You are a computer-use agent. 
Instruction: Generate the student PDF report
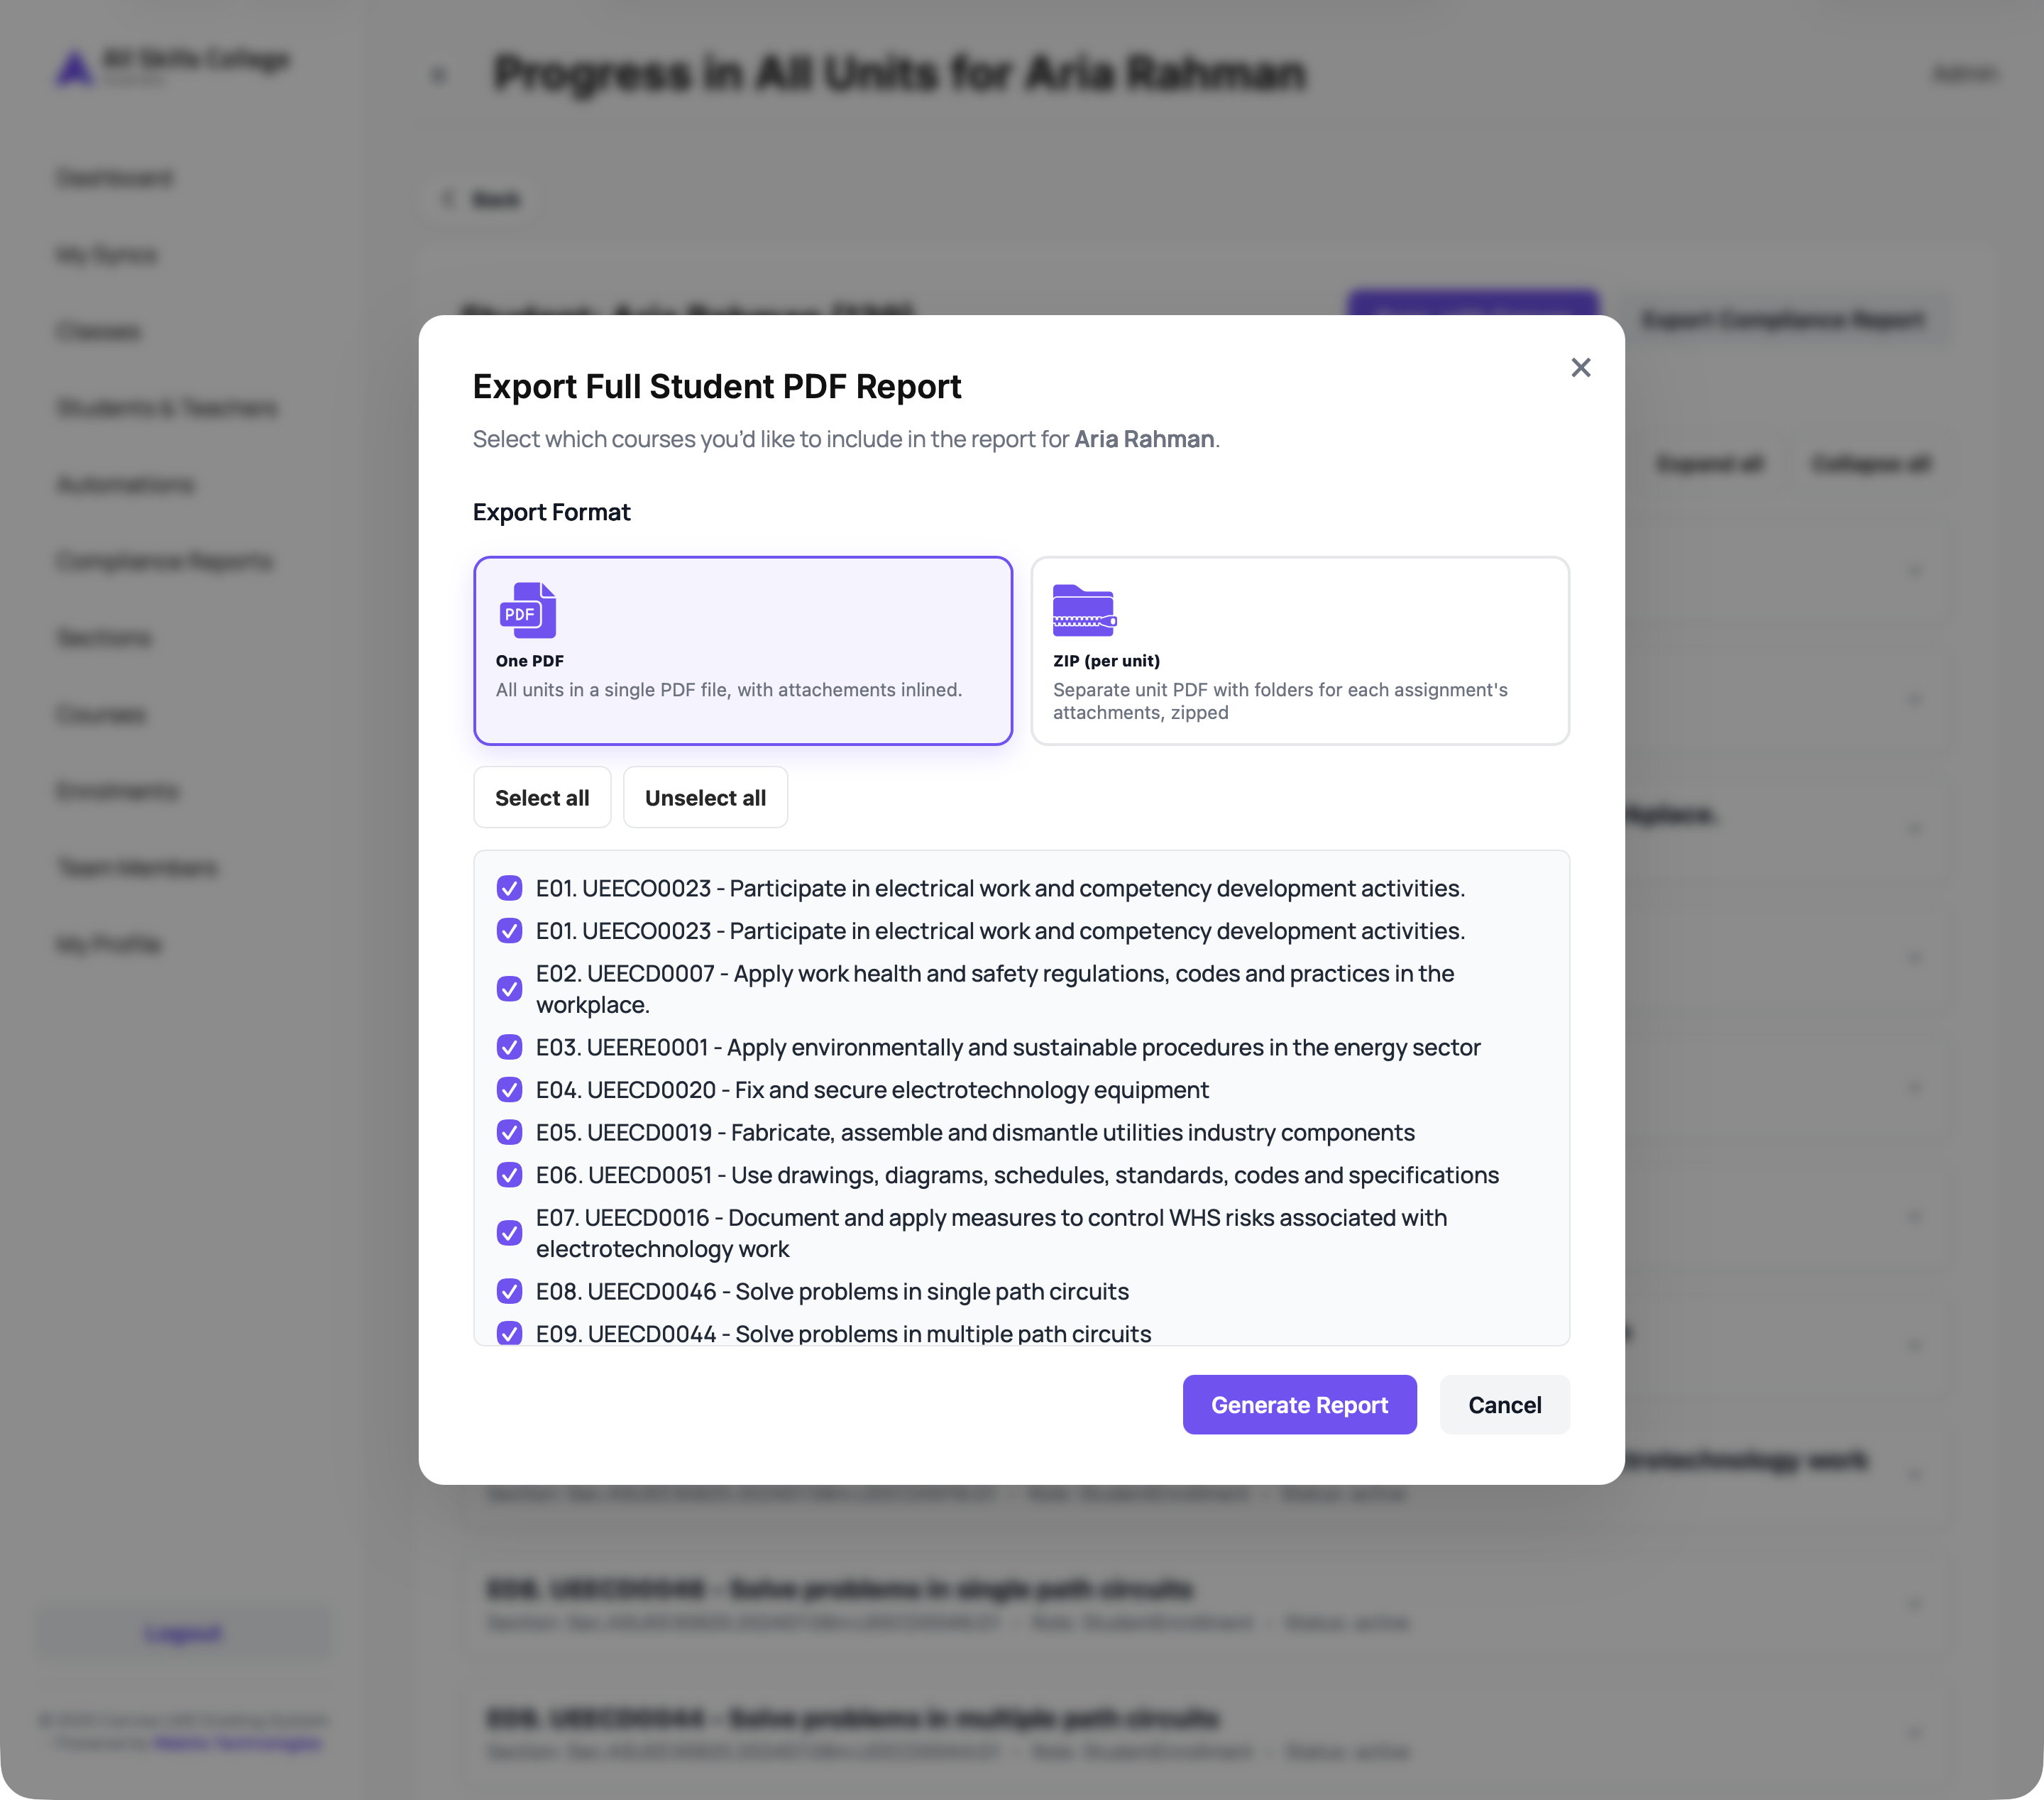coord(1299,1405)
